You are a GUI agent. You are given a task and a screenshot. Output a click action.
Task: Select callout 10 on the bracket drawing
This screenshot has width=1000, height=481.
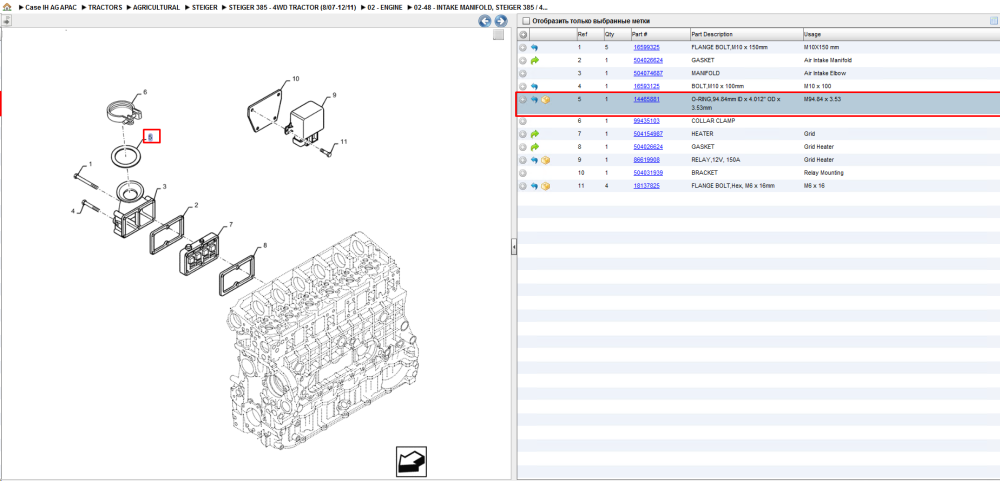tap(295, 79)
